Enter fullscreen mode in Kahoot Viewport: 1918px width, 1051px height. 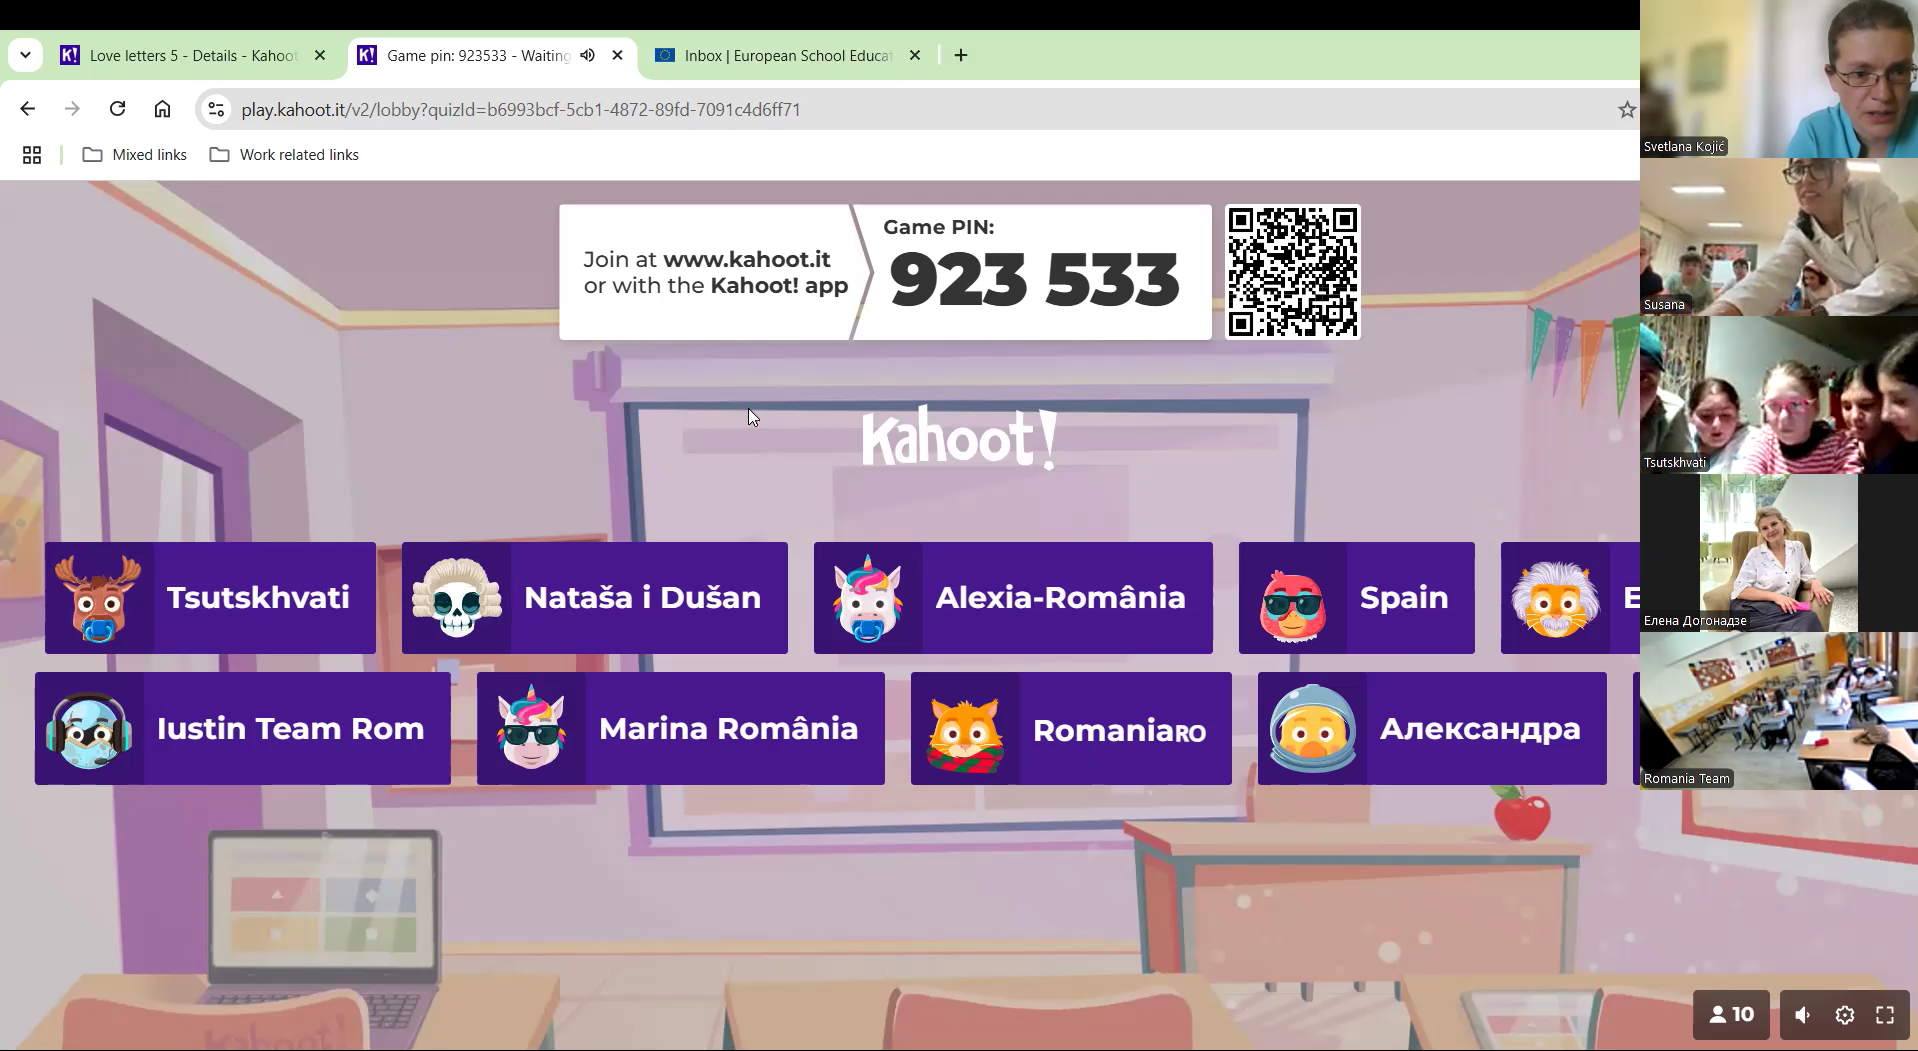[1885, 1015]
